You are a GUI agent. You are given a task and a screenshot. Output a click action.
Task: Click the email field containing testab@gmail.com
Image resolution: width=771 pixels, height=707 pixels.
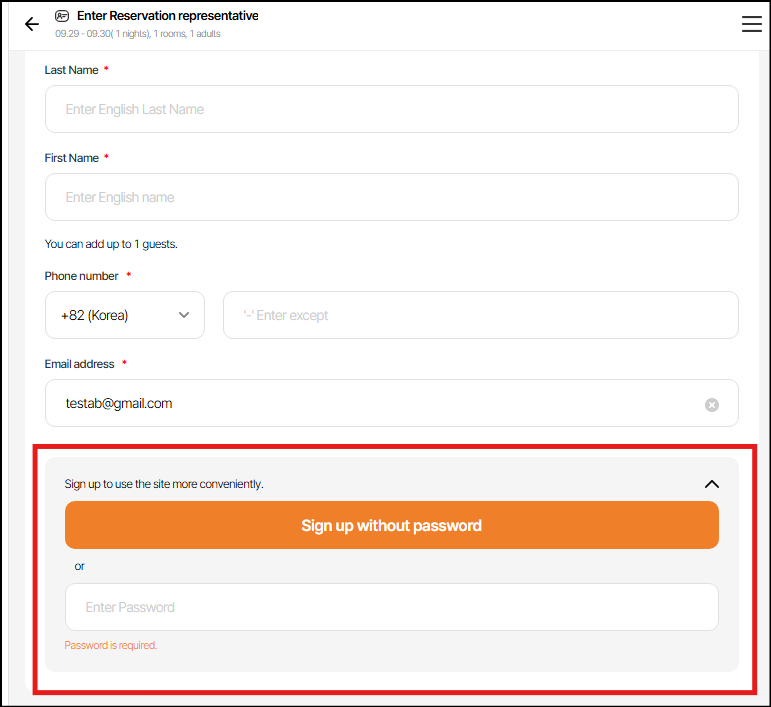click(x=370, y=403)
